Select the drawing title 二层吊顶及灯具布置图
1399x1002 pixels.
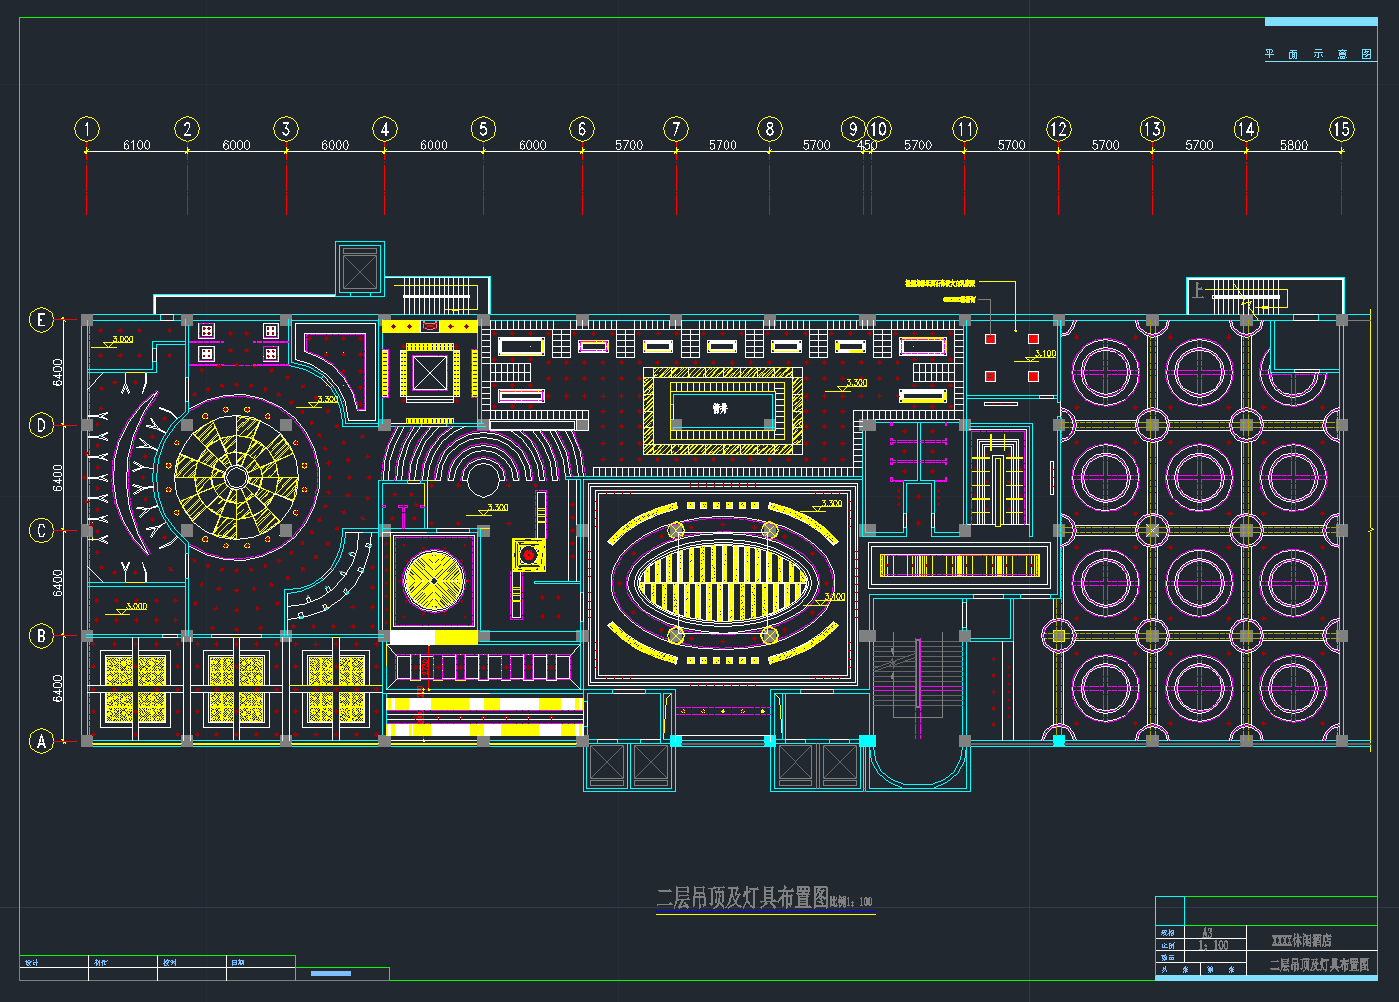coord(742,898)
